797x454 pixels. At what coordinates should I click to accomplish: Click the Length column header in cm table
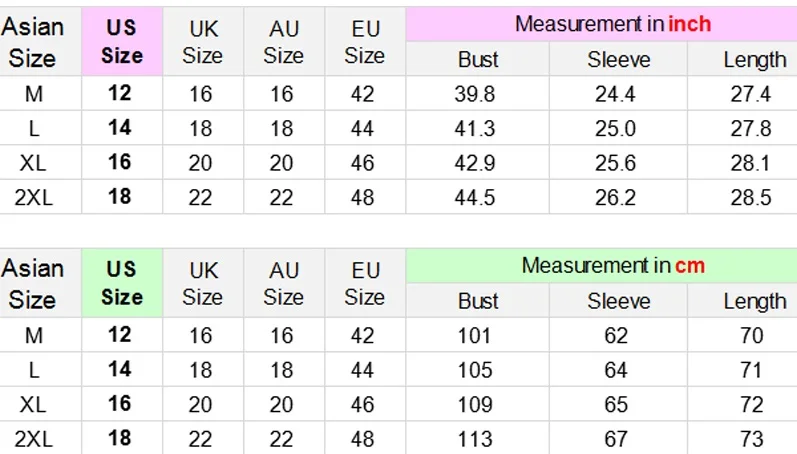[x=755, y=301]
